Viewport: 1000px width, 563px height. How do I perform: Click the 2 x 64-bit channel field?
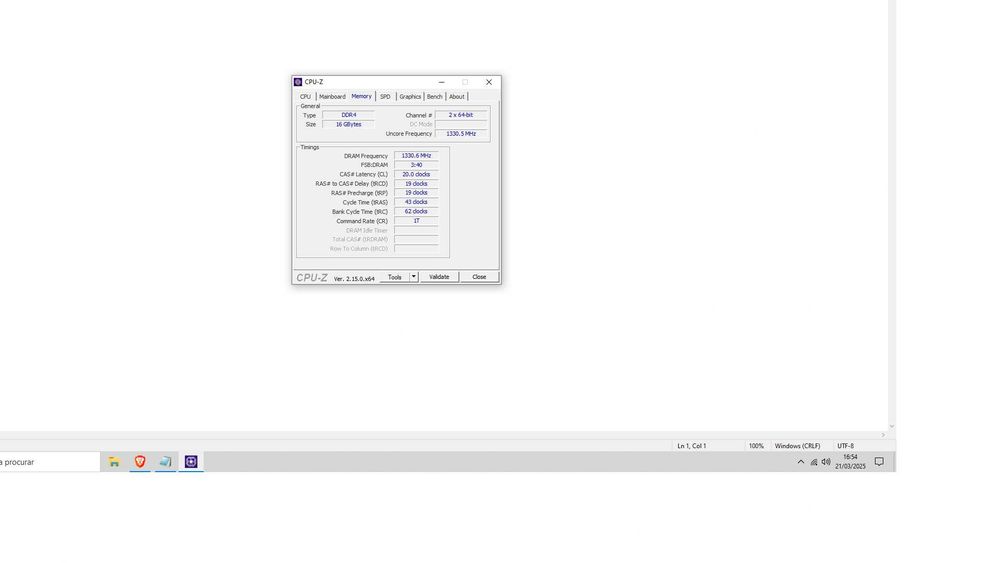click(x=460, y=115)
